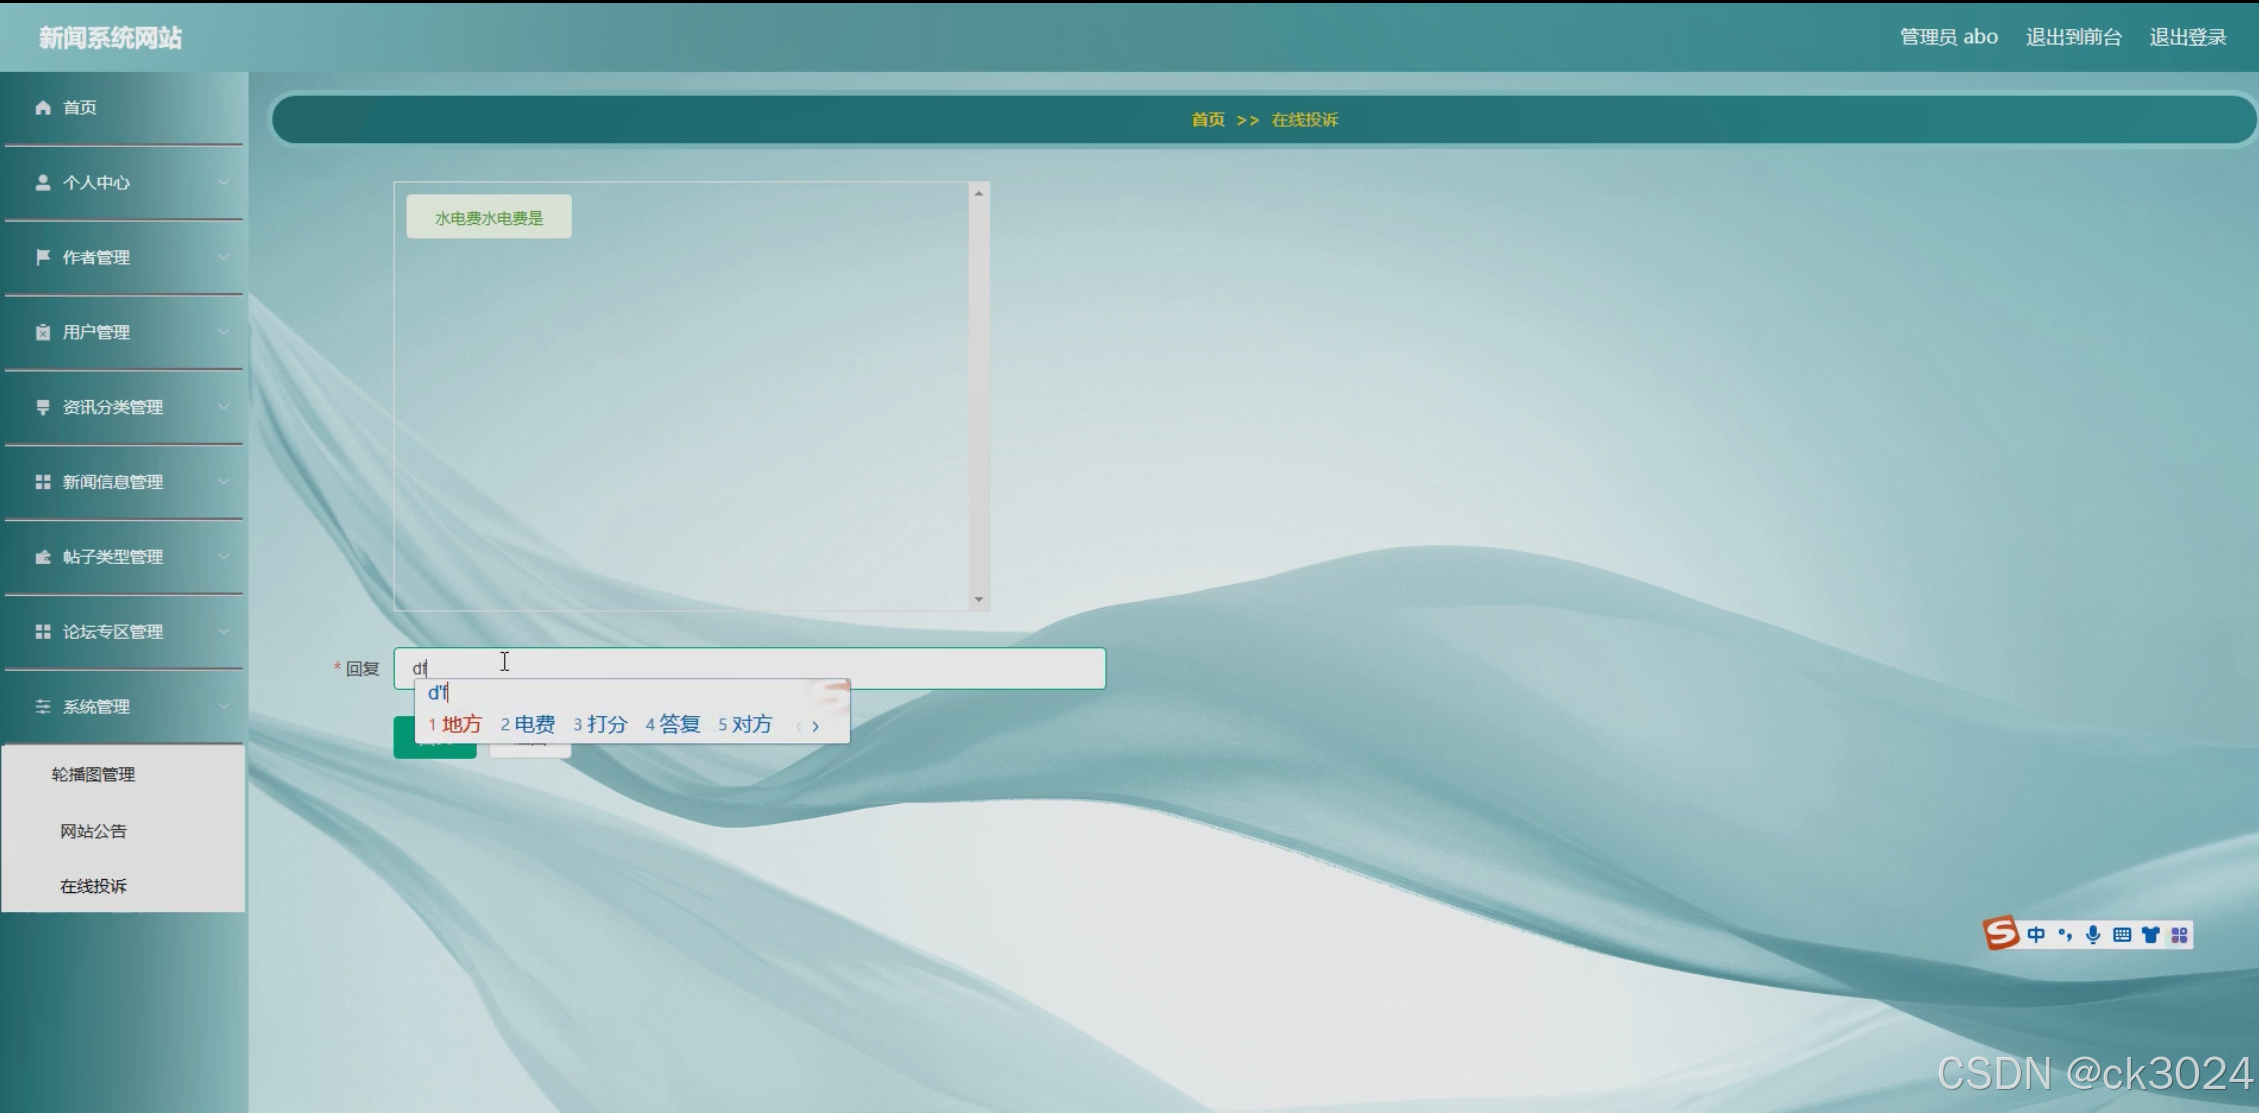Select IME candidate 3 打分
The image size is (2259, 1113).
click(600, 725)
